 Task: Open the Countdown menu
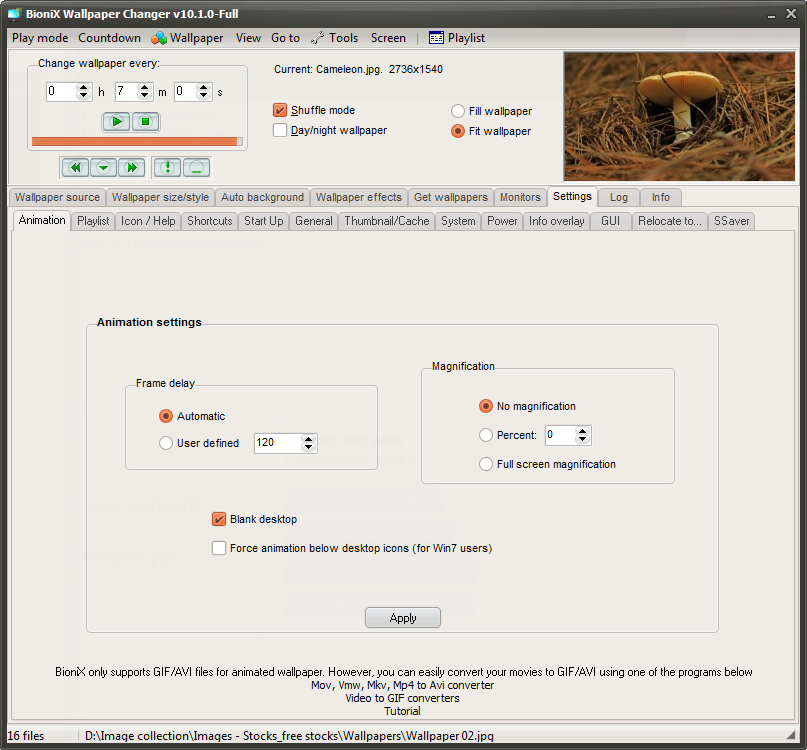point(109,38)
